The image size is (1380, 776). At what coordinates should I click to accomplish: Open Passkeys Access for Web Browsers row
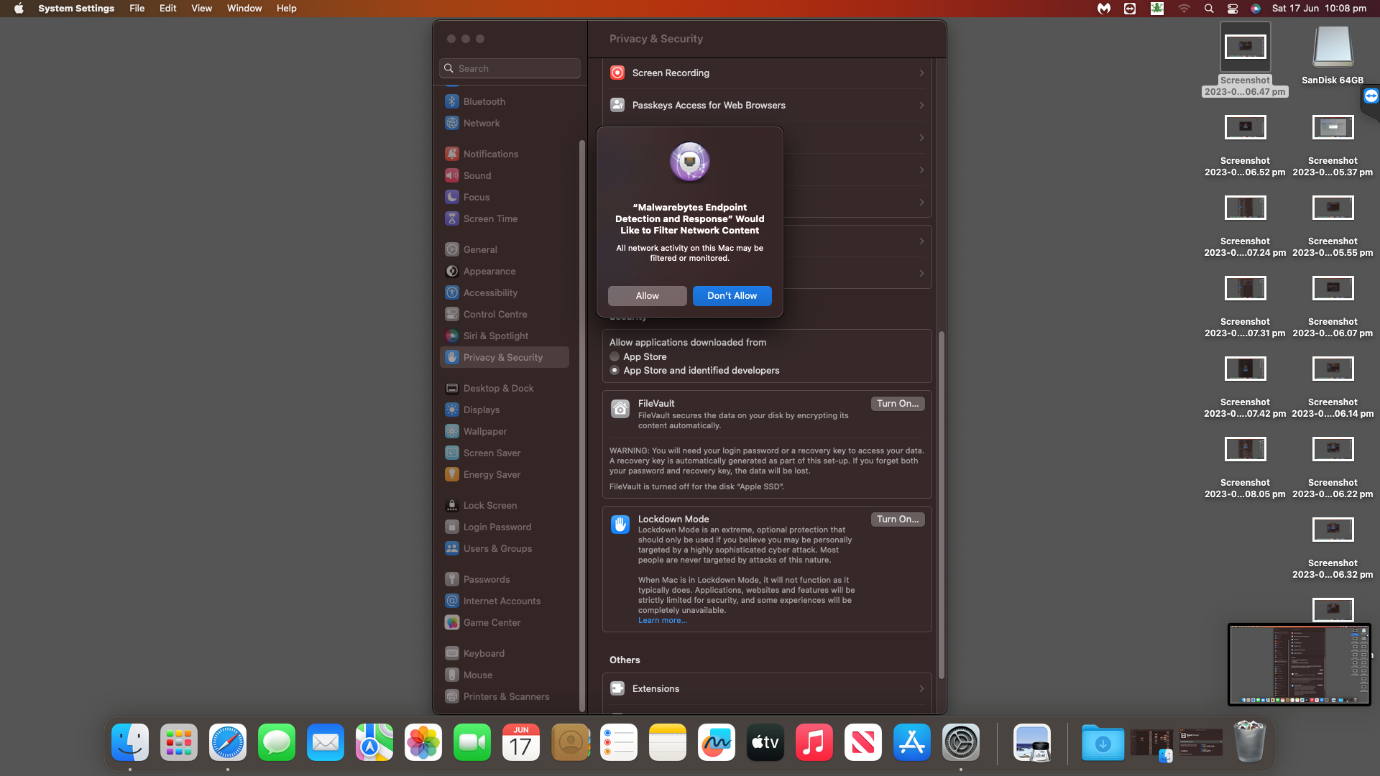tap(766, 105)
